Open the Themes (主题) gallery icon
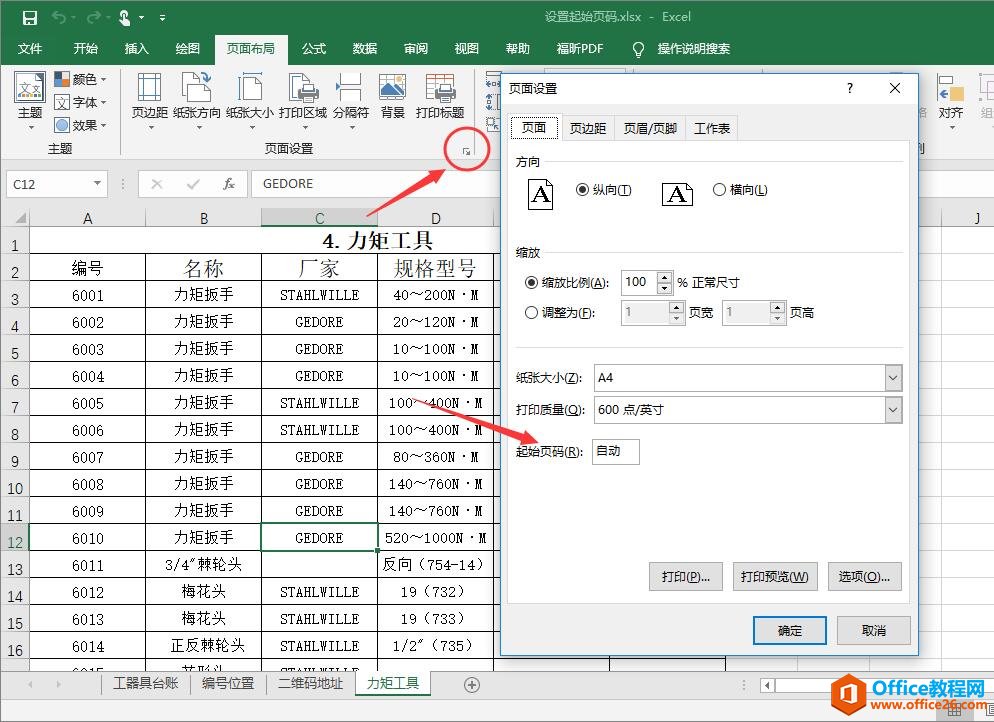Viewport: 994px width, 722px height. (30, 87)
